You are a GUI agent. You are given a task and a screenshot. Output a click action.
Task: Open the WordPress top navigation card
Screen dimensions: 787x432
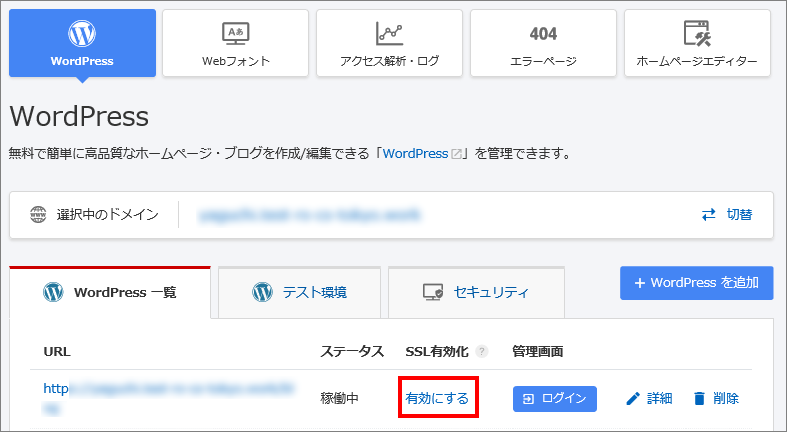pyautogui.click(x=82, y=43)
